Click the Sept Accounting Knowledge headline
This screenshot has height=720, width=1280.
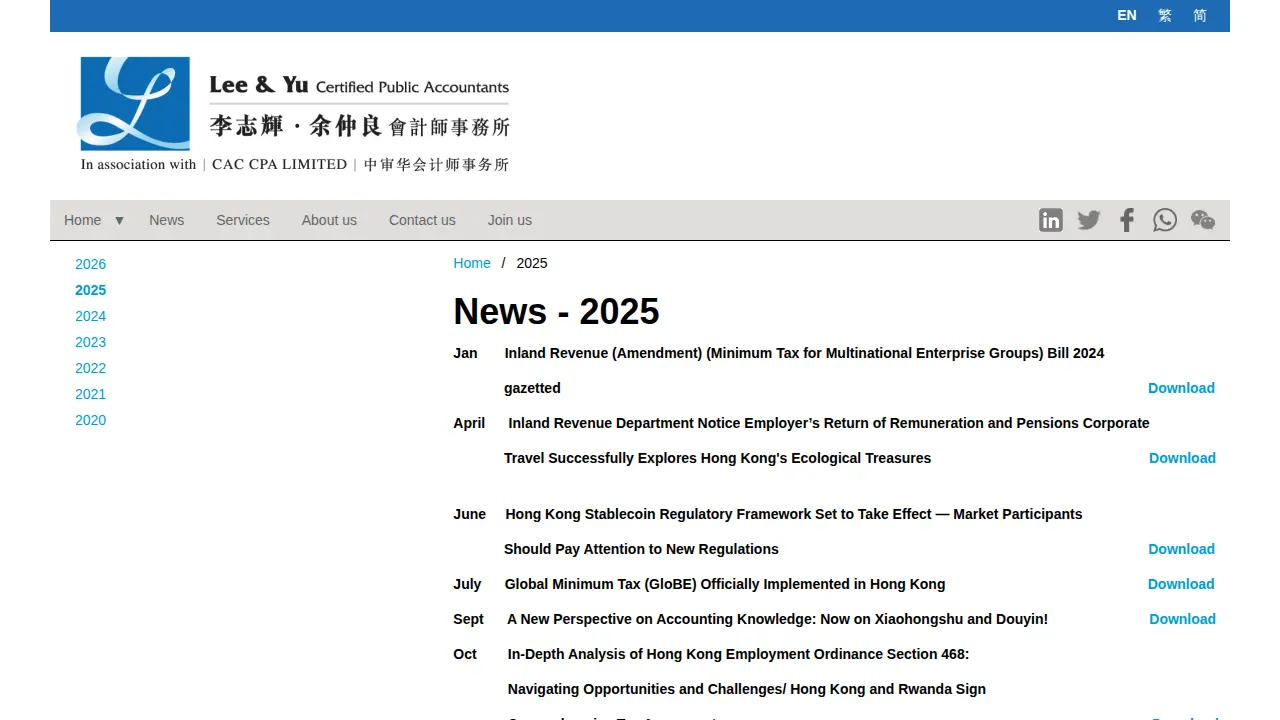[x=777, y=619]
